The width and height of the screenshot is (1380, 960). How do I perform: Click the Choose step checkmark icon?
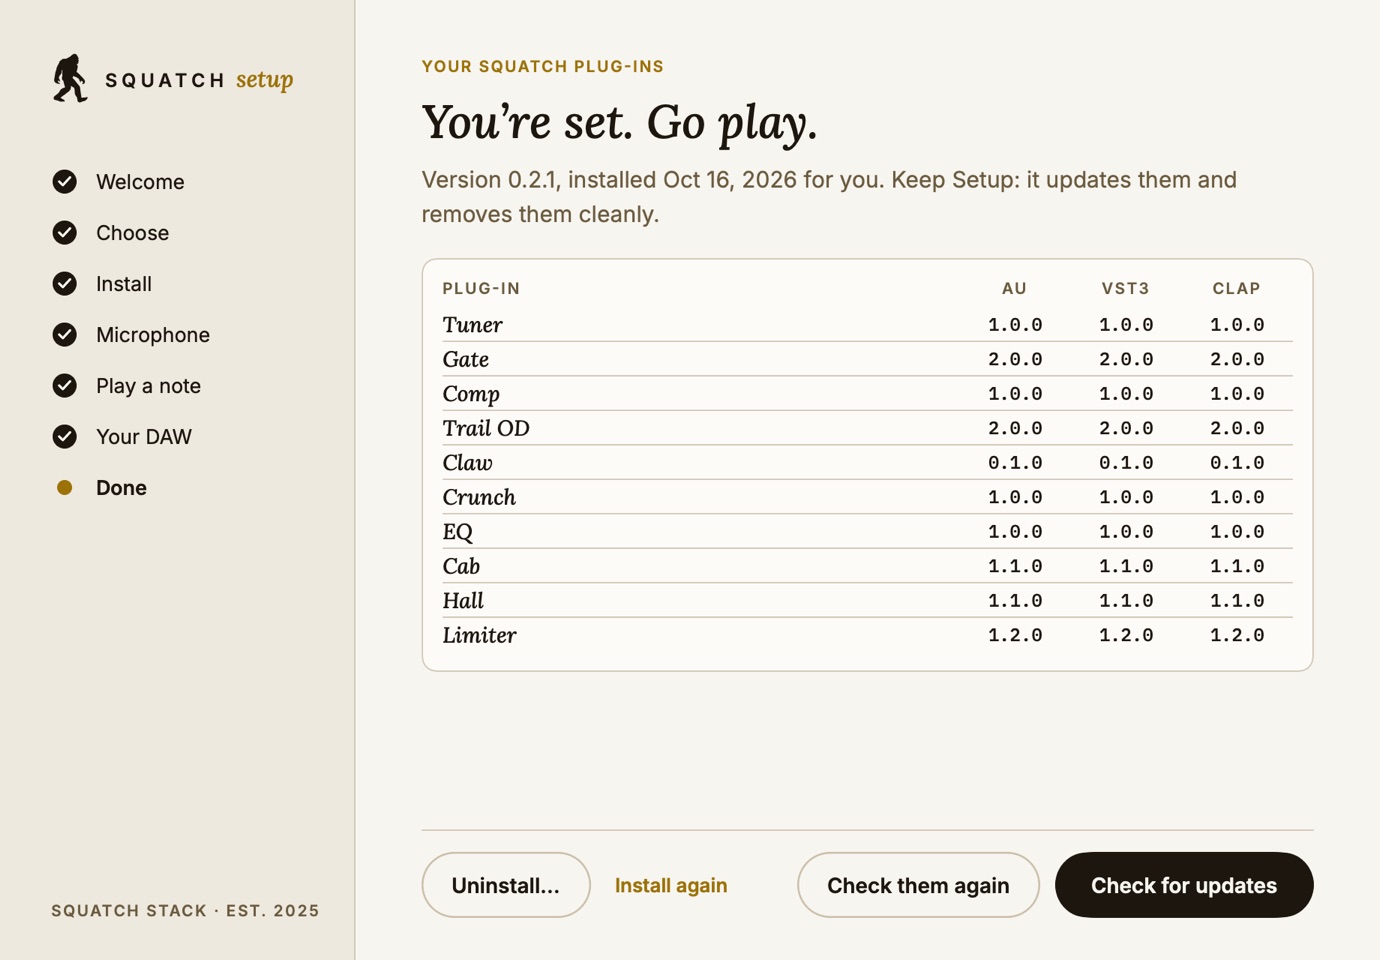pos(65,233)
